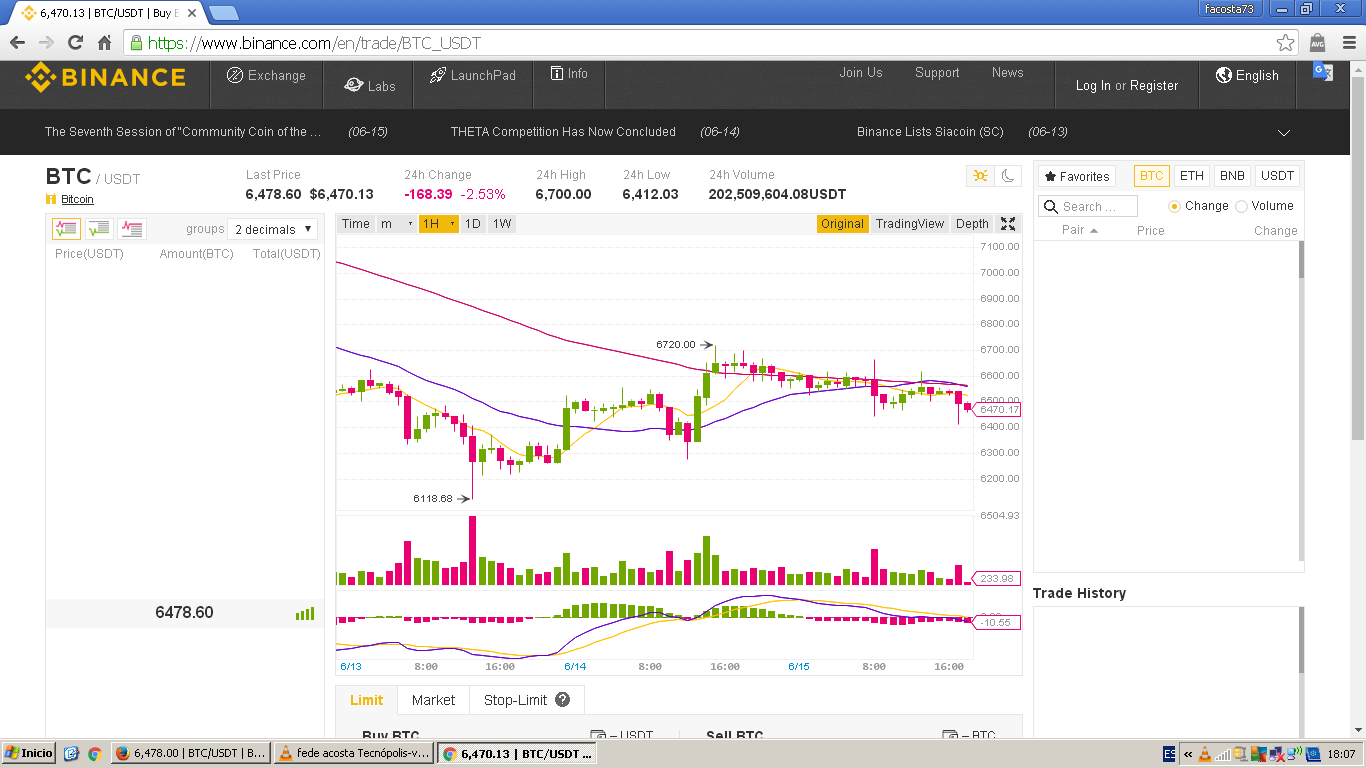Select the USDT market tab
Viewport: 1366px width, 768px height.
click(1277, 176)
